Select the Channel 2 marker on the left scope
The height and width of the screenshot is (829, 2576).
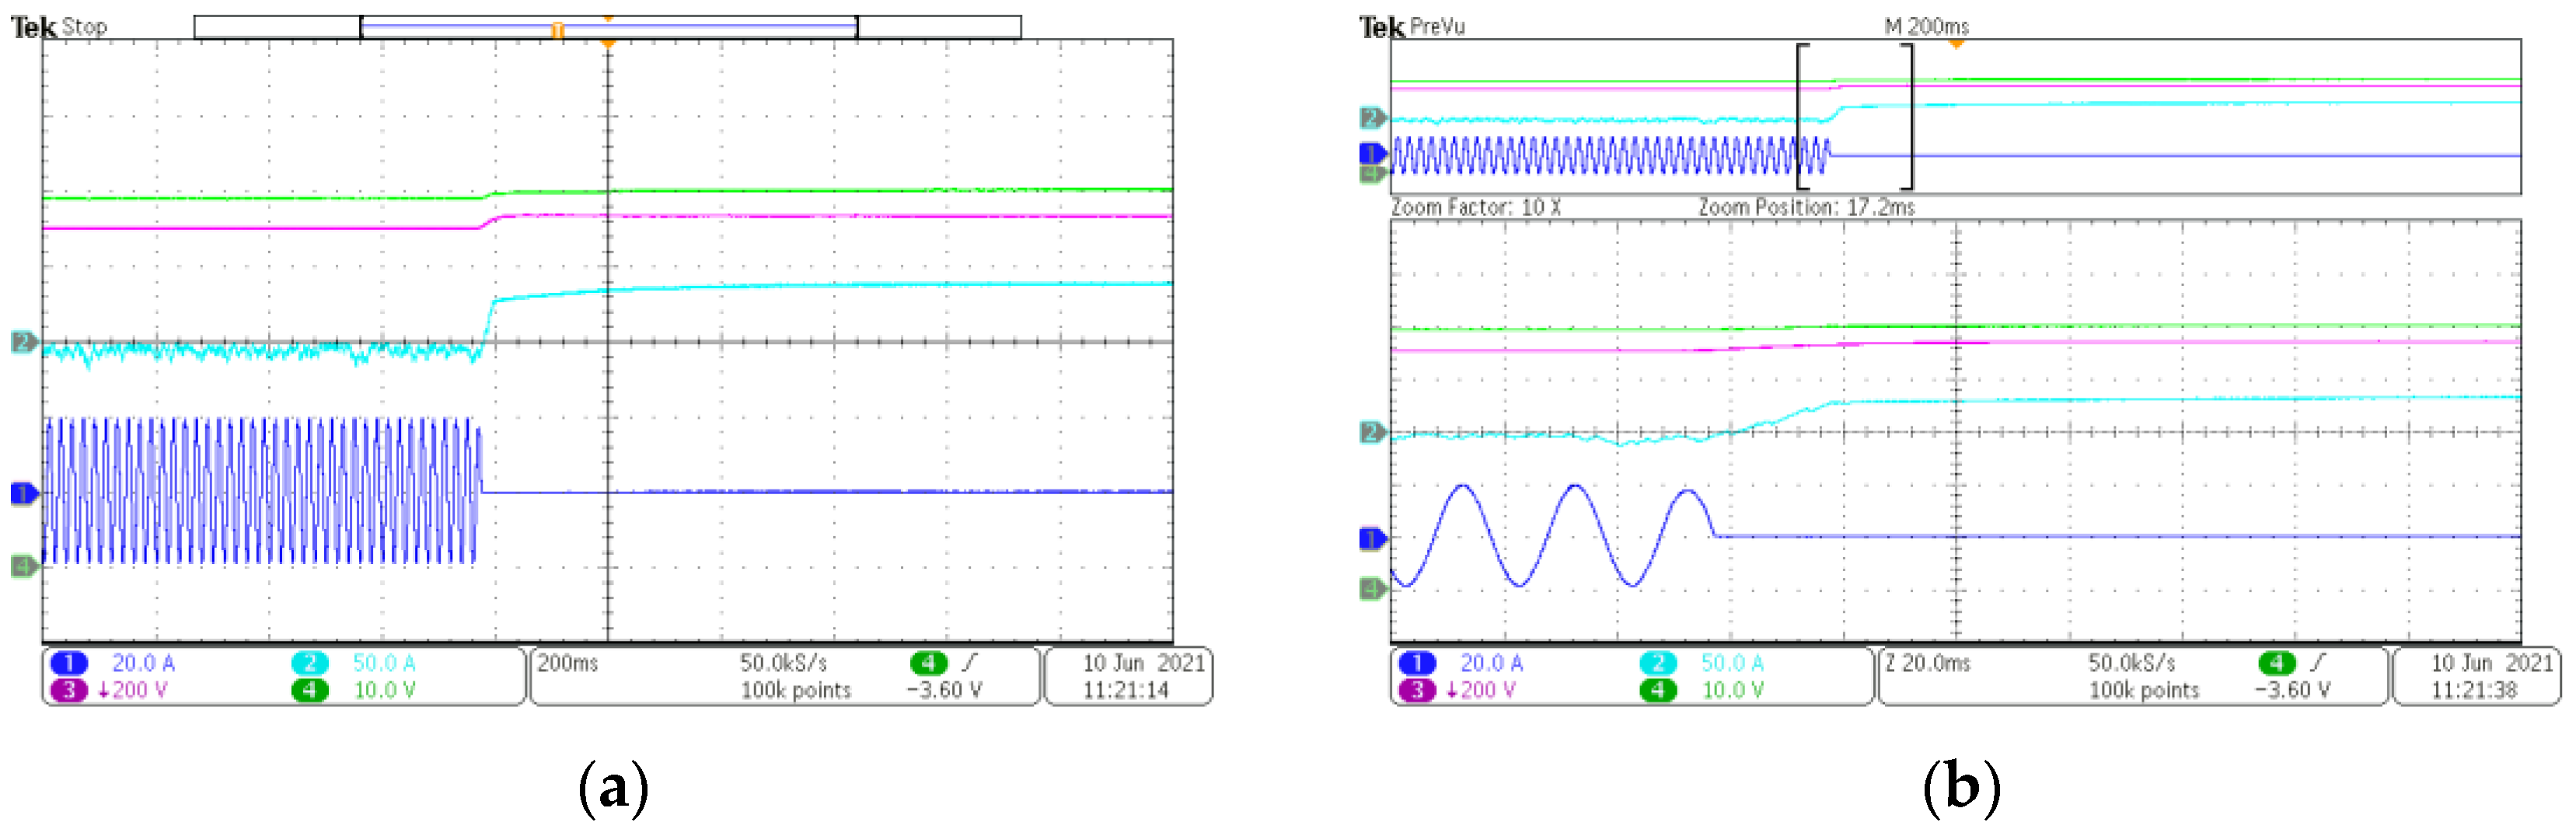(23, 341)
